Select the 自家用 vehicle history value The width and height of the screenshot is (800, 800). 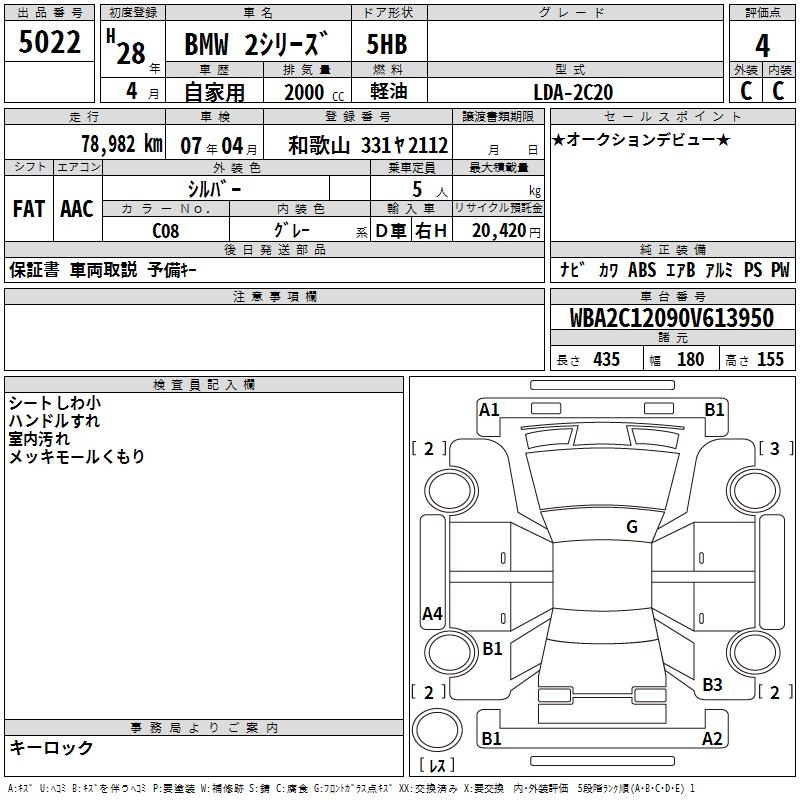pos(214,92)
